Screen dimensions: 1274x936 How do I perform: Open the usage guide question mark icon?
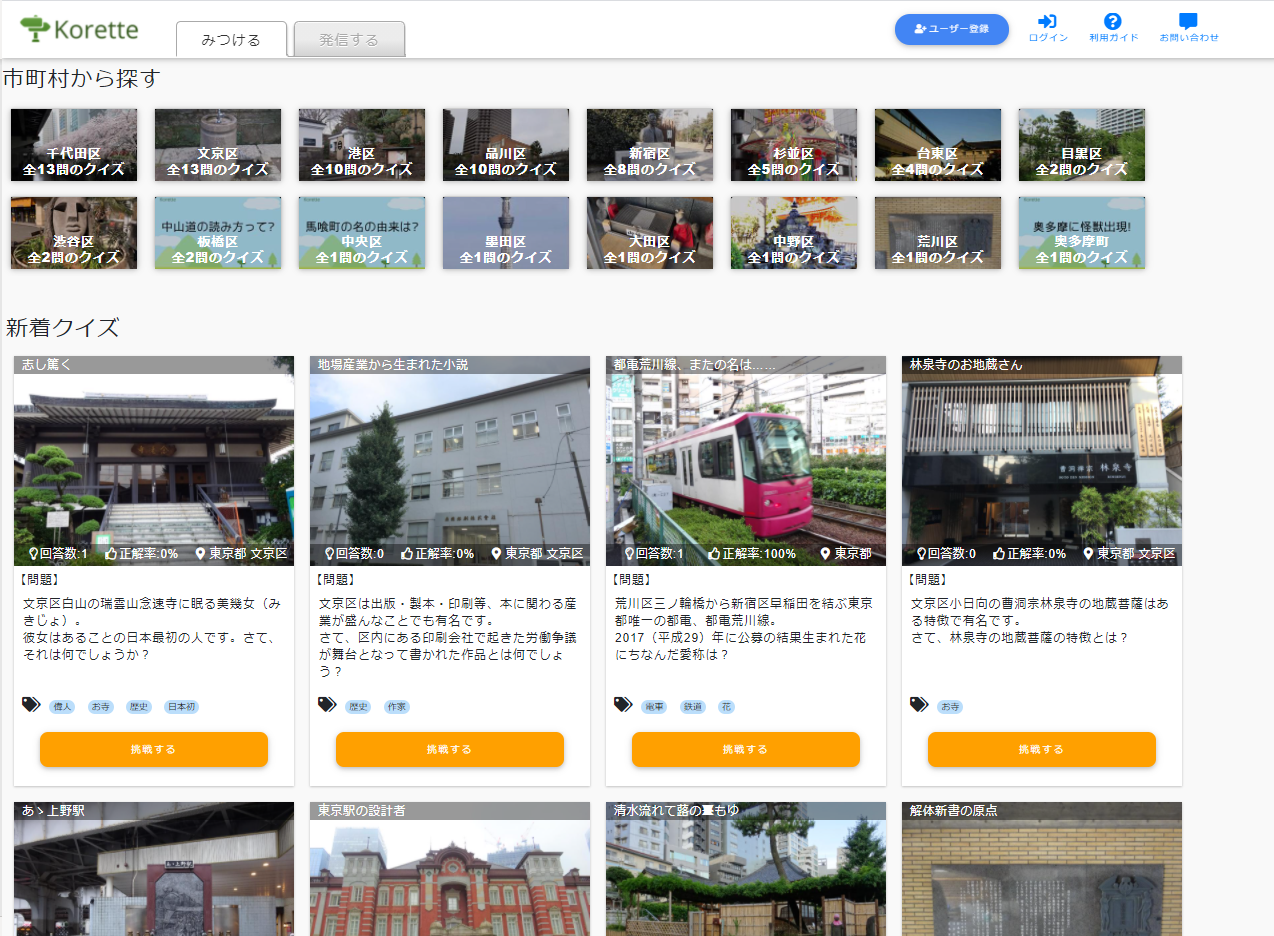pyautogui.click(x=1112, y=21)
